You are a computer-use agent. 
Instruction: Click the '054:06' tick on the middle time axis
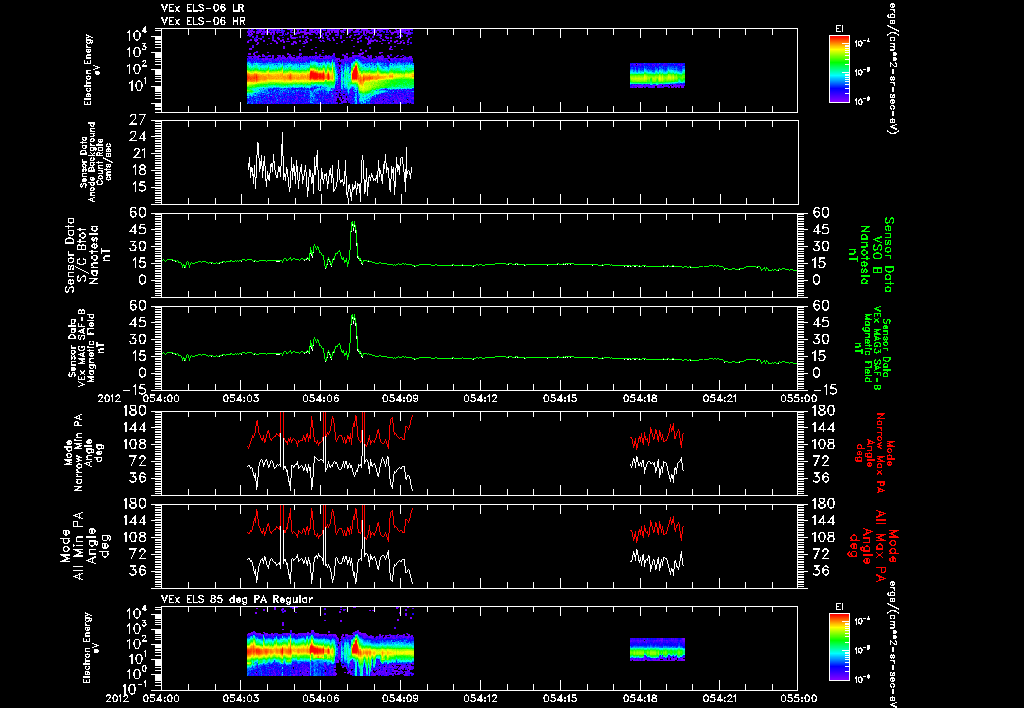click(321, 398)
